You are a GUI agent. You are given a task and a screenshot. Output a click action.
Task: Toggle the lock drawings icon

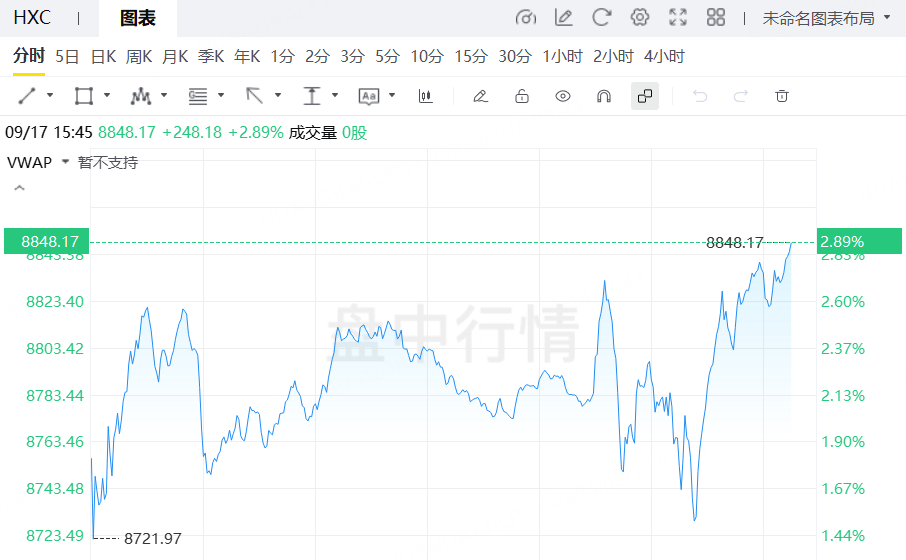click(521, 96)
